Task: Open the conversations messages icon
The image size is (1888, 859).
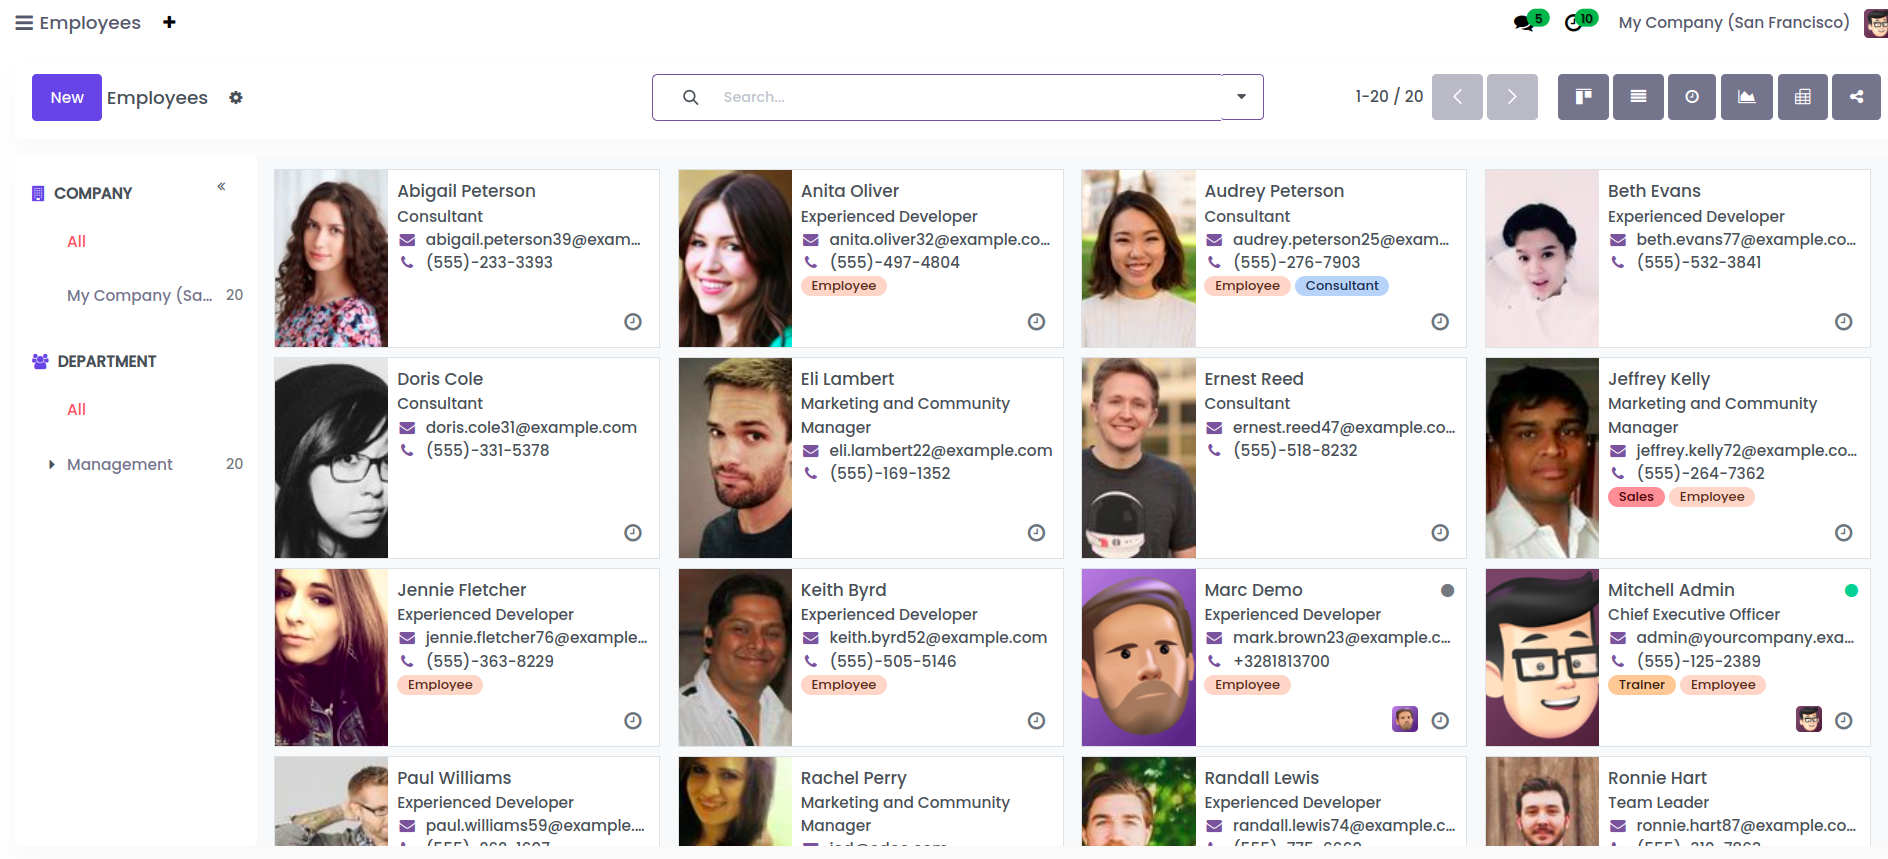Action: [1524, 22]
